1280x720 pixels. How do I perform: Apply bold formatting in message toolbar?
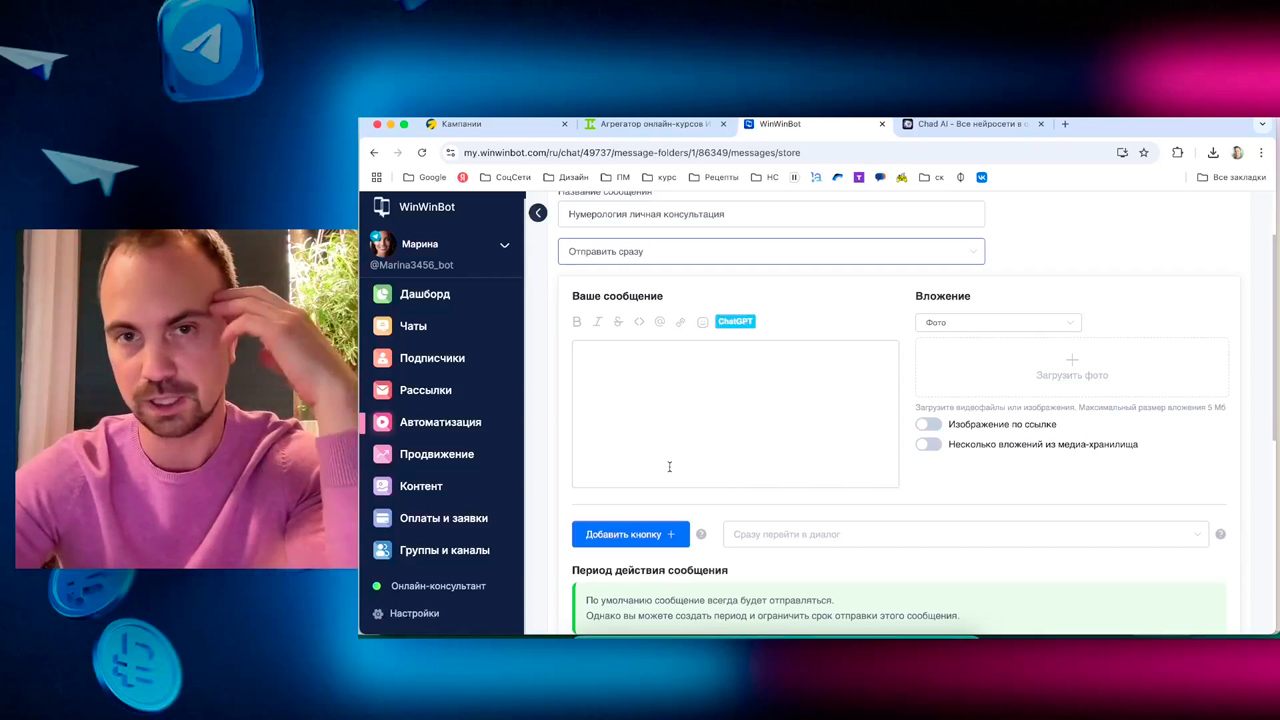point(577,322)
